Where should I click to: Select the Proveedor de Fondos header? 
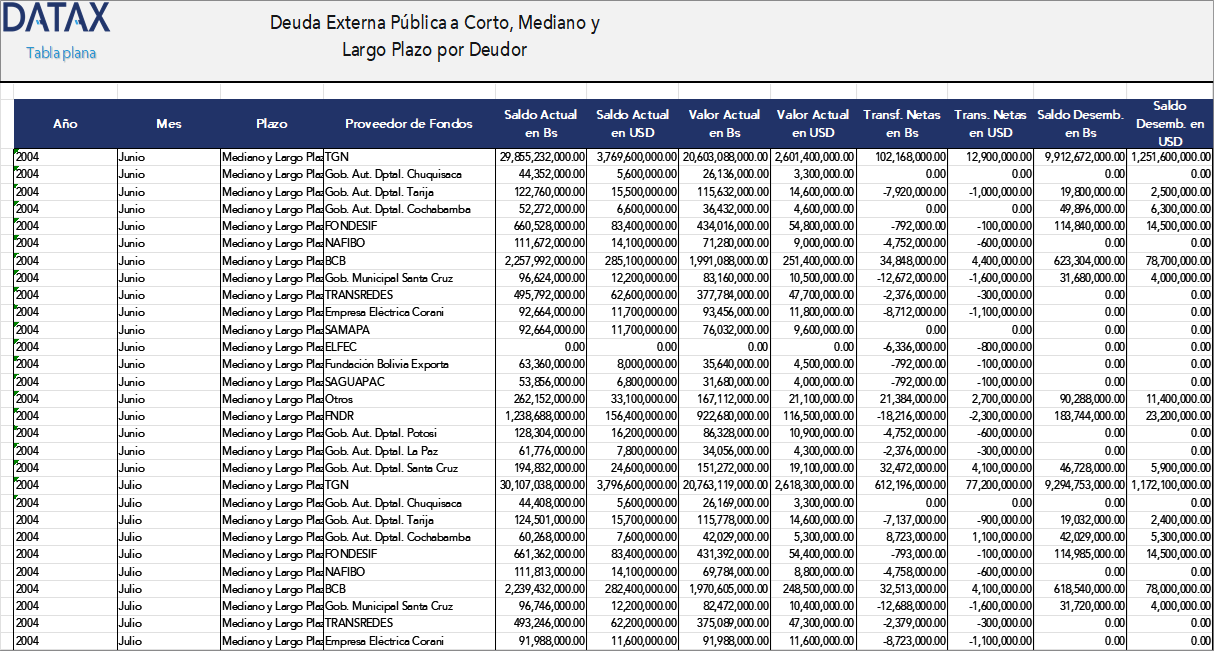(407, 124)
